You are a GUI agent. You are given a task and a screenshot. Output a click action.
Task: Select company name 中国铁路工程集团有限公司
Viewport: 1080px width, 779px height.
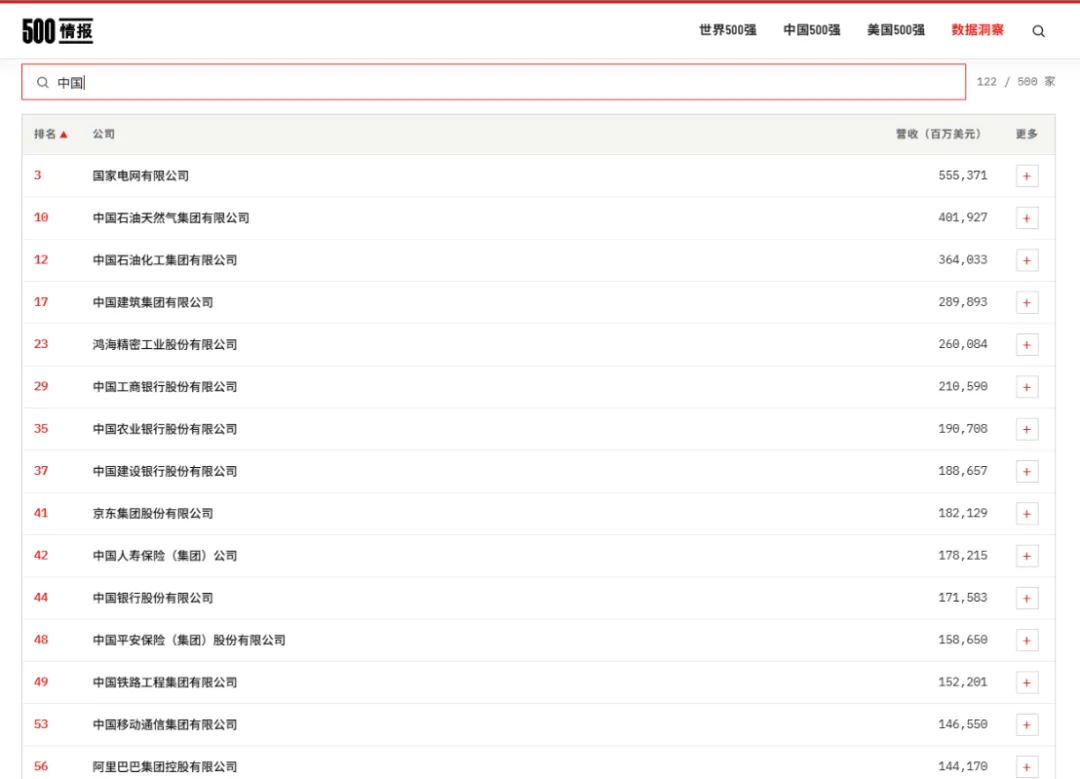click(165, 683)
